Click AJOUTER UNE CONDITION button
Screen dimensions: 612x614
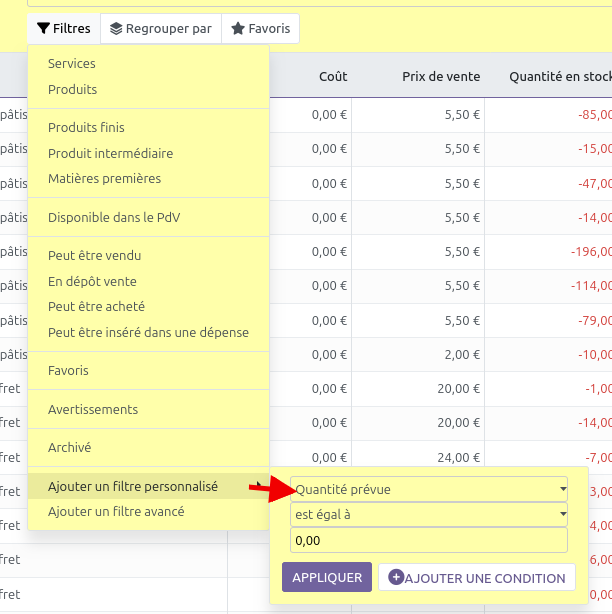pos(477,577)
